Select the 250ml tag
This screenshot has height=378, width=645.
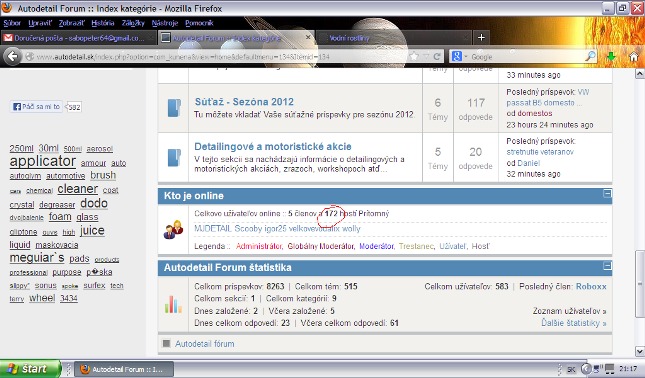(21, 148)
